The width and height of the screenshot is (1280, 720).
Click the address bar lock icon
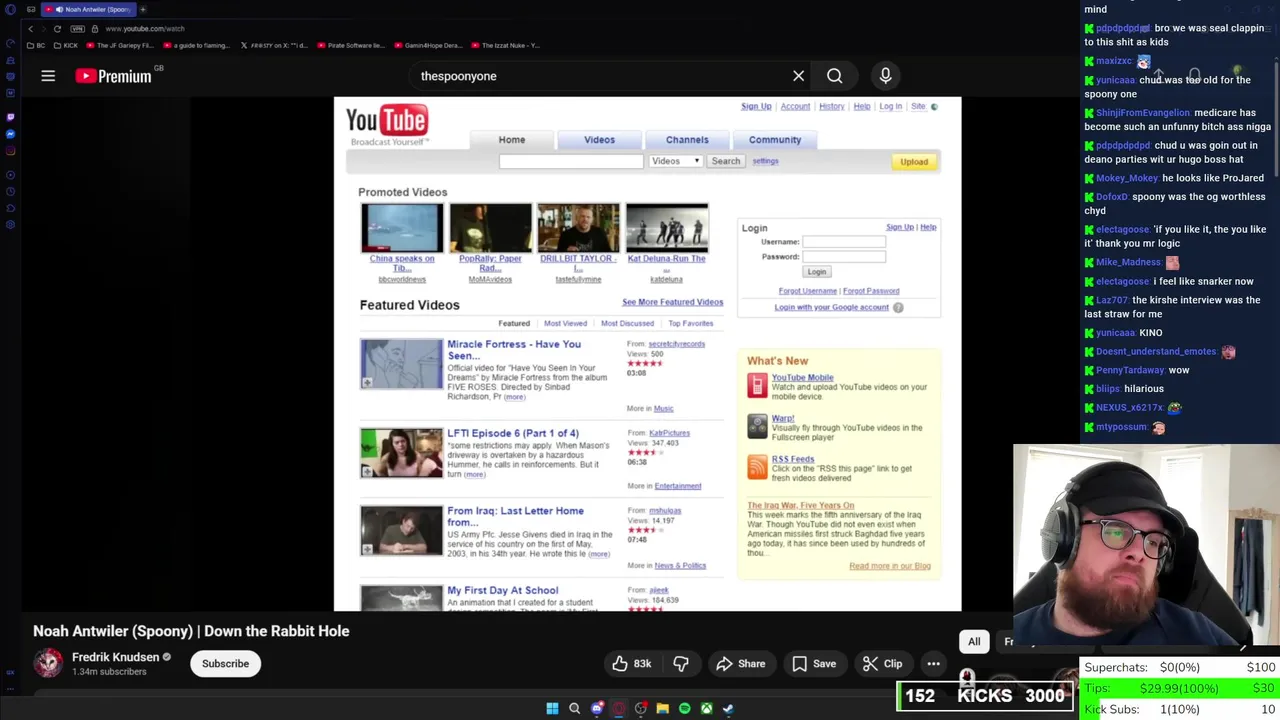tap(95, 29)
